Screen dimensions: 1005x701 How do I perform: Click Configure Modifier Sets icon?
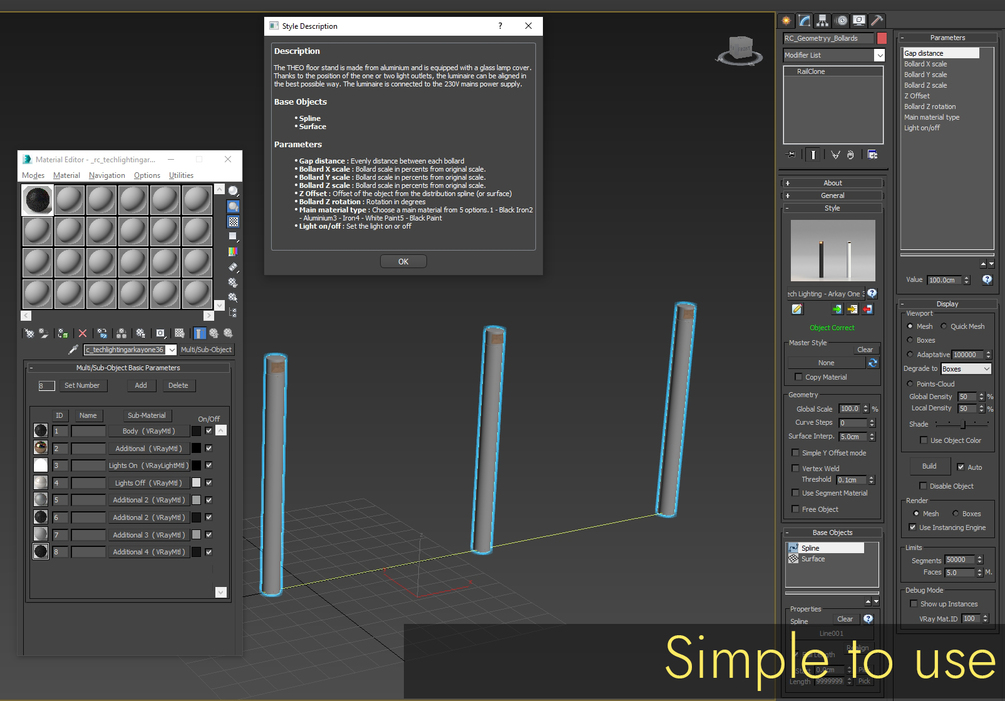pyautogui.click(x=872, y=154)
